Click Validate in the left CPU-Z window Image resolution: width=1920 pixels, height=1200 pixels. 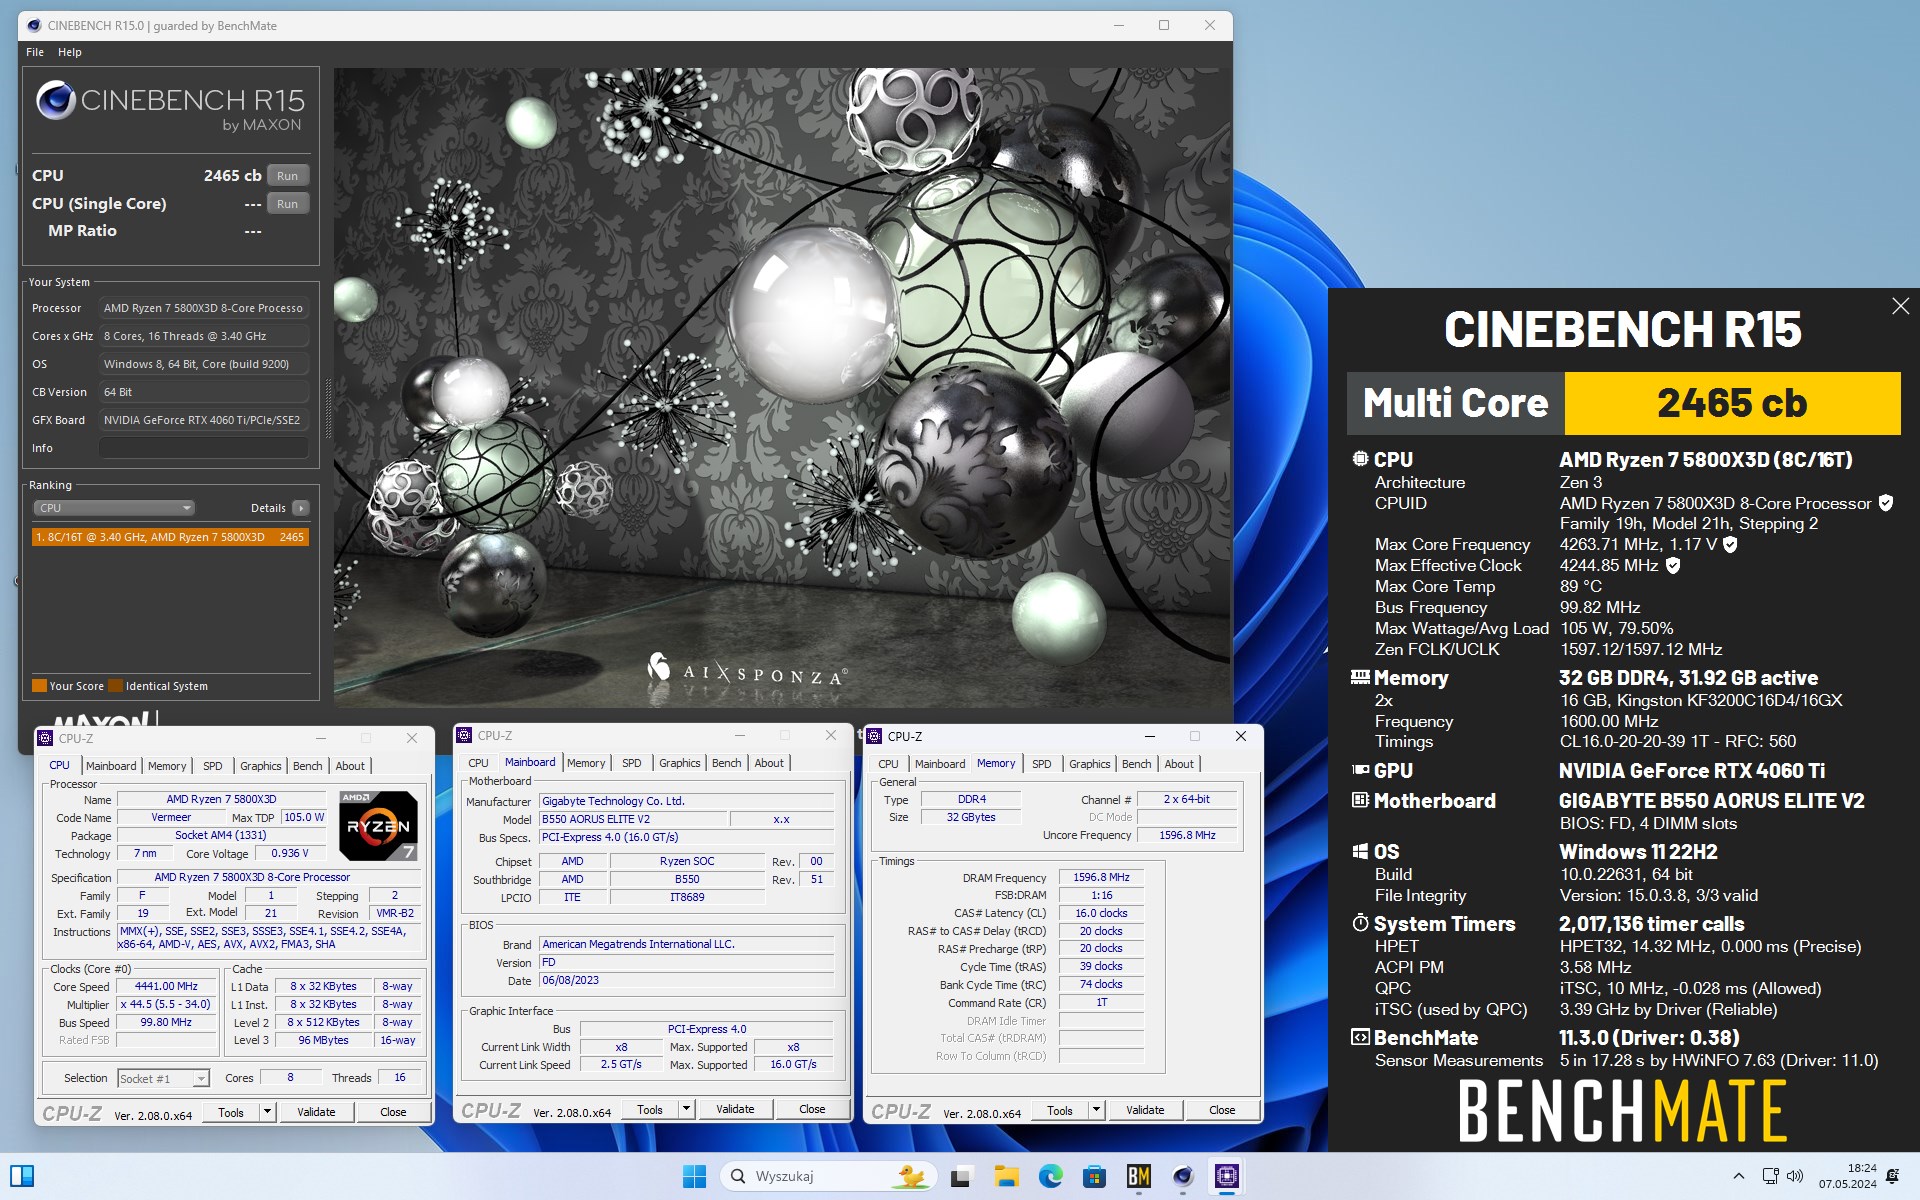point(316,1112)
